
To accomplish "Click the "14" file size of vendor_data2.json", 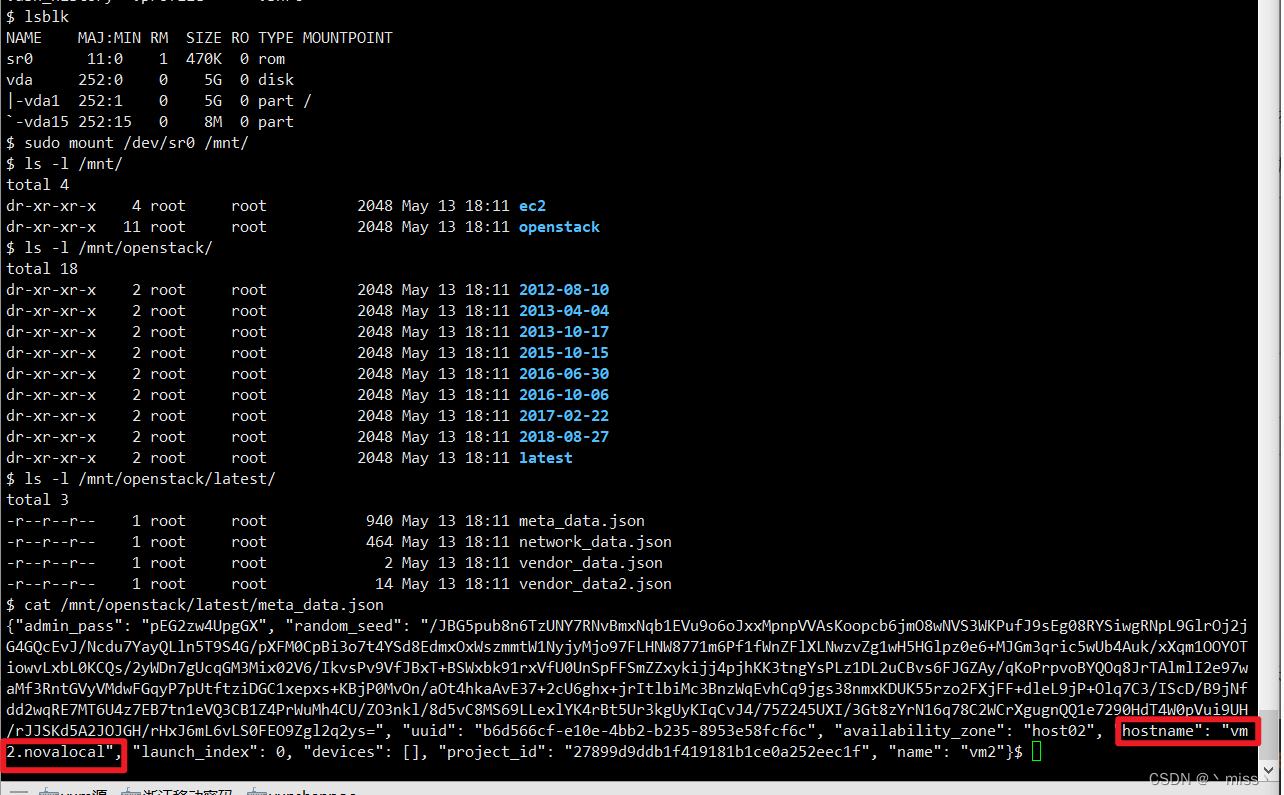I will (x=384, y=584).
